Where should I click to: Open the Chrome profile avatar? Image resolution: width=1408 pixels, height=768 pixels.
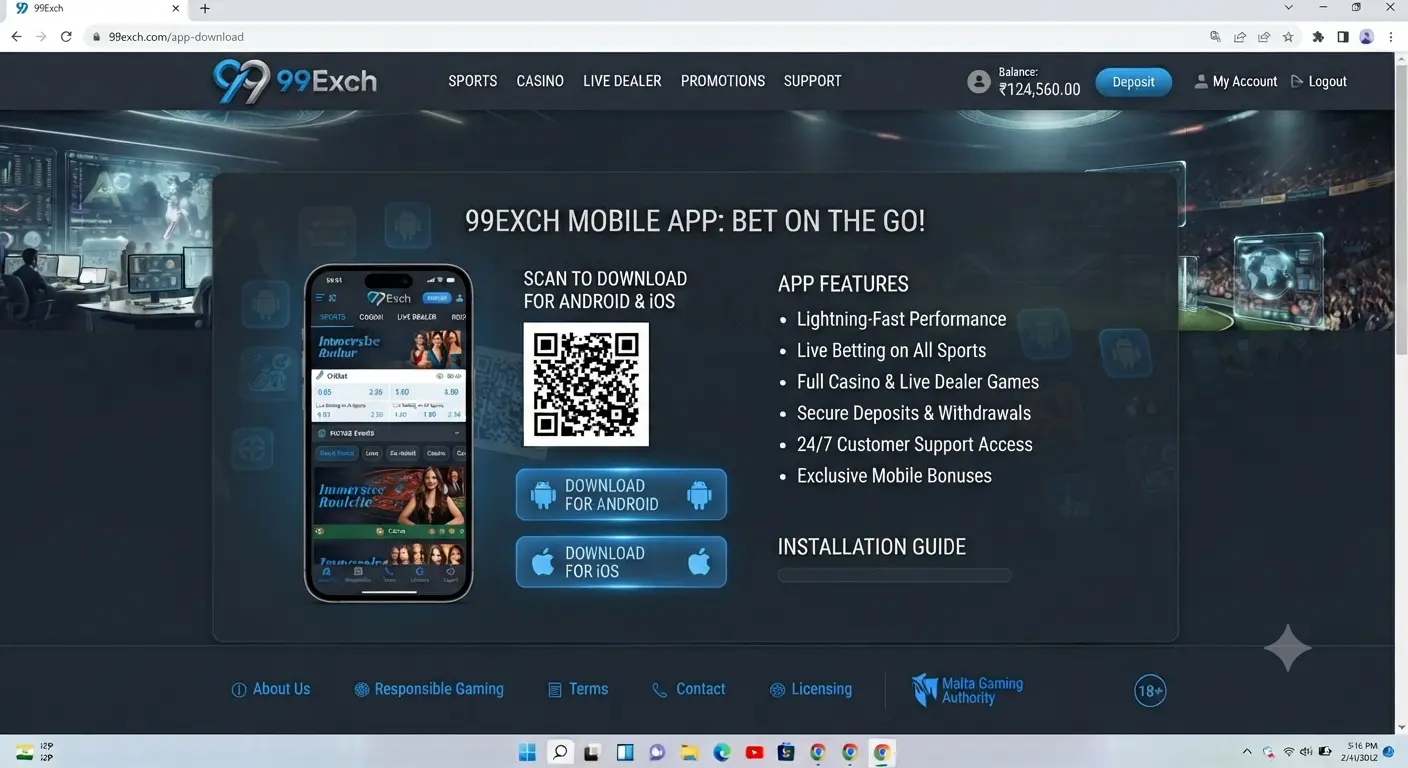(1366, 37)
